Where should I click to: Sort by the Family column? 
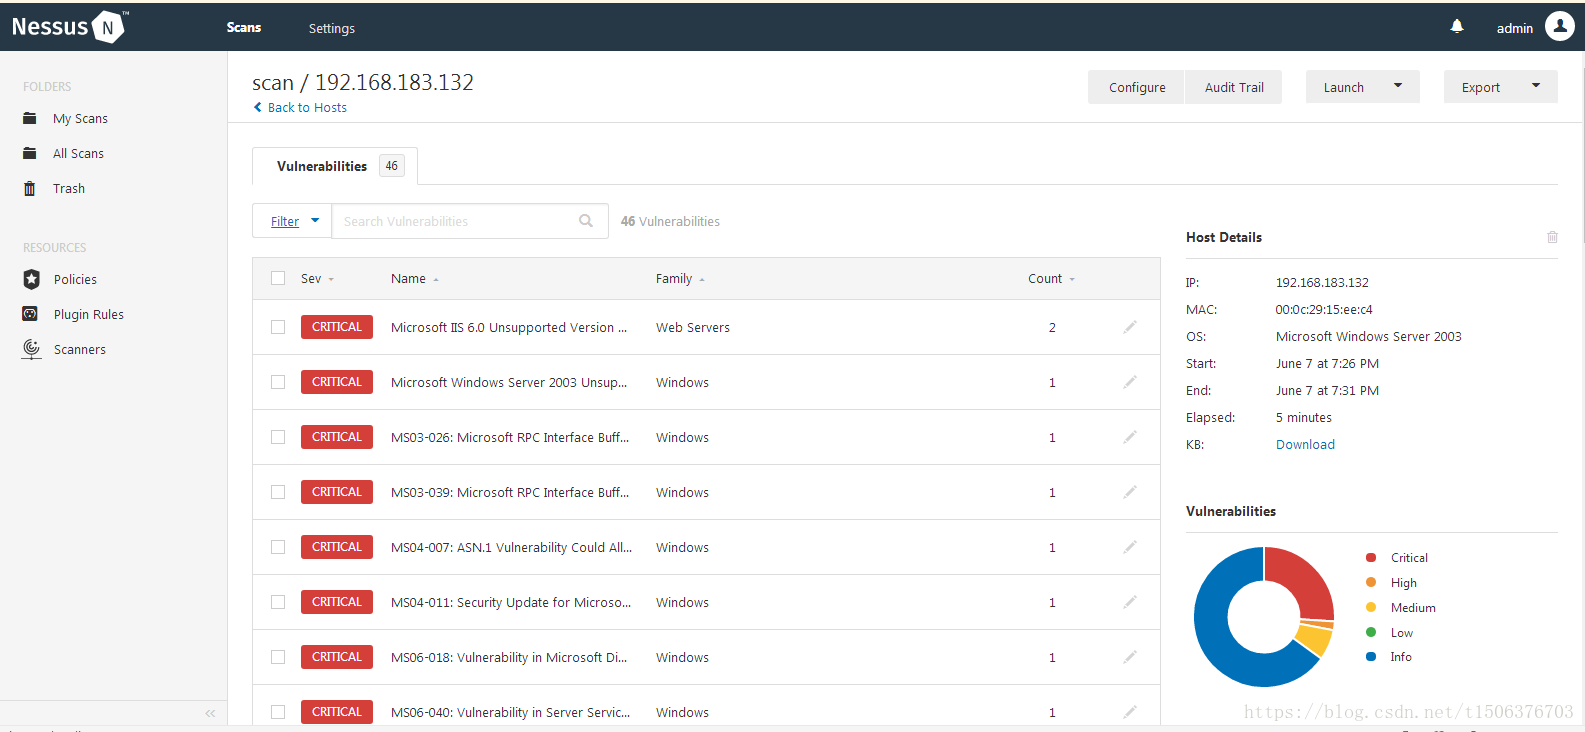(x=680, y=279)
